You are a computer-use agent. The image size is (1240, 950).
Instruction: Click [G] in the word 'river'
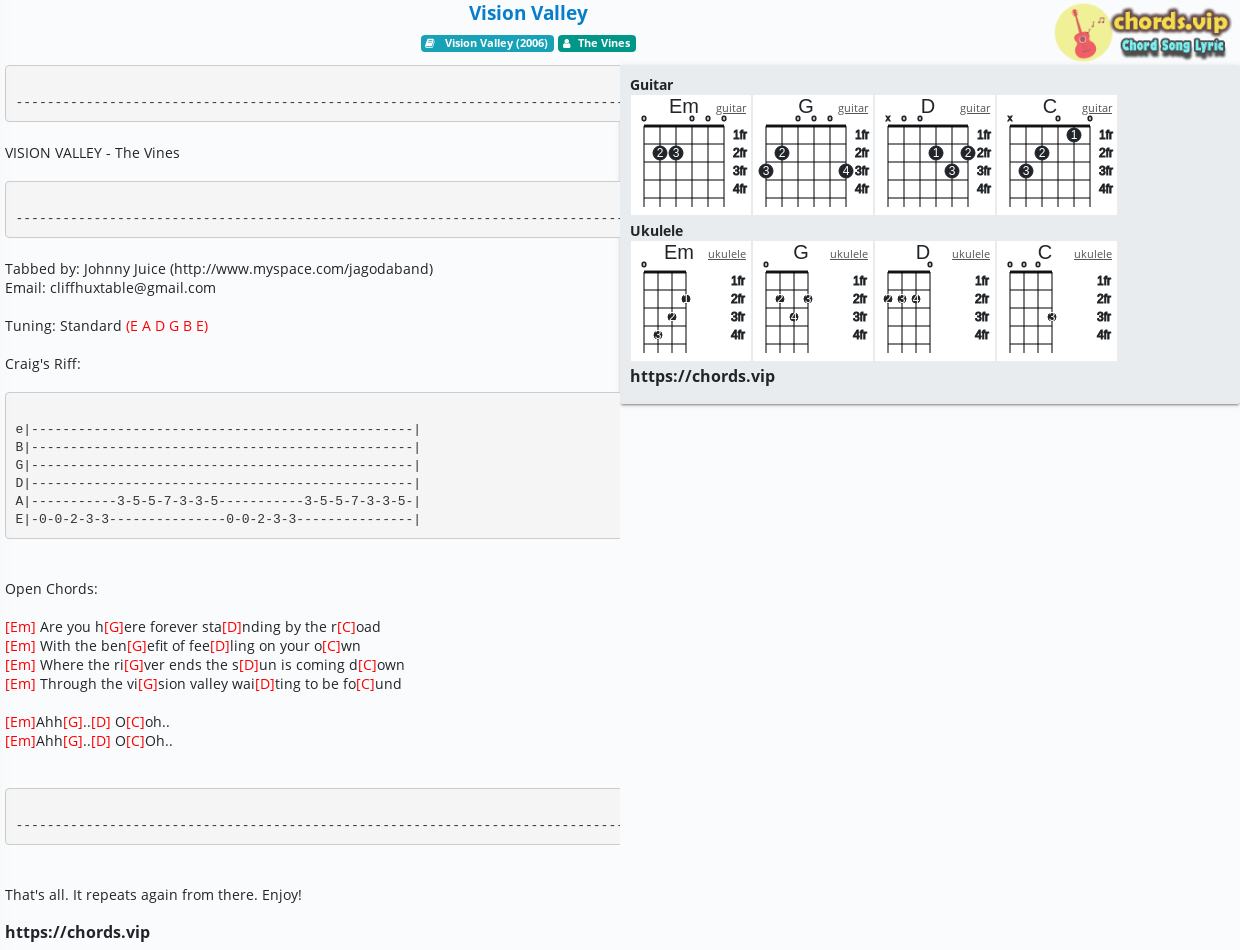coord(134,665)
